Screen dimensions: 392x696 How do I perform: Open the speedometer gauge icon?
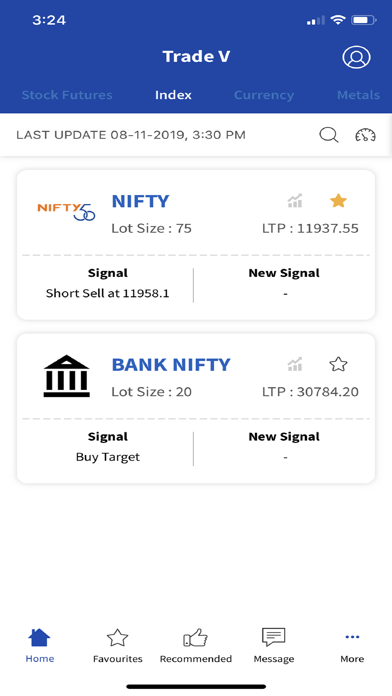365,135
